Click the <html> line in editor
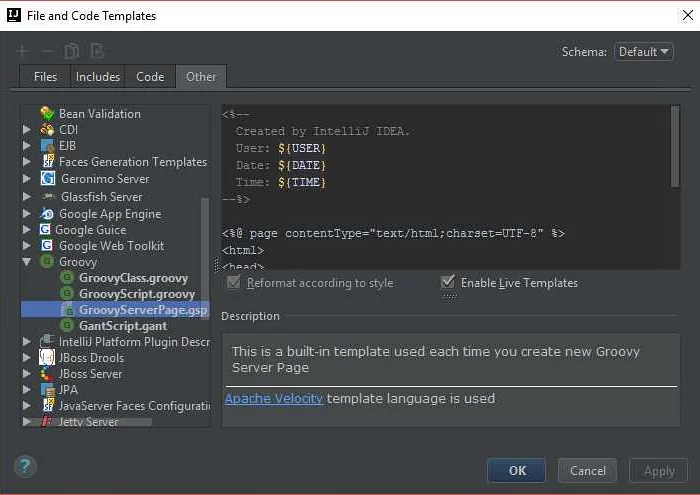The image size is (700, 495). pos(243,250)
